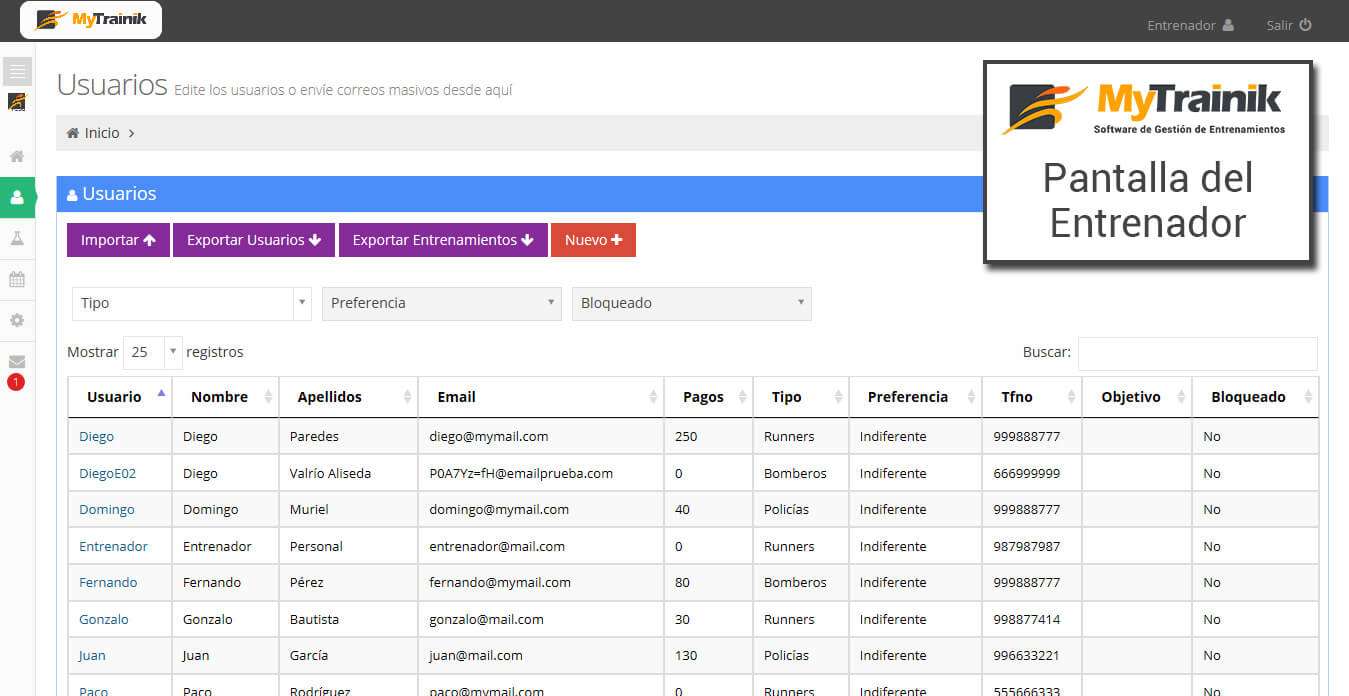
Task: Sort table by Bloqueado column header
Action: [1255, 397]
